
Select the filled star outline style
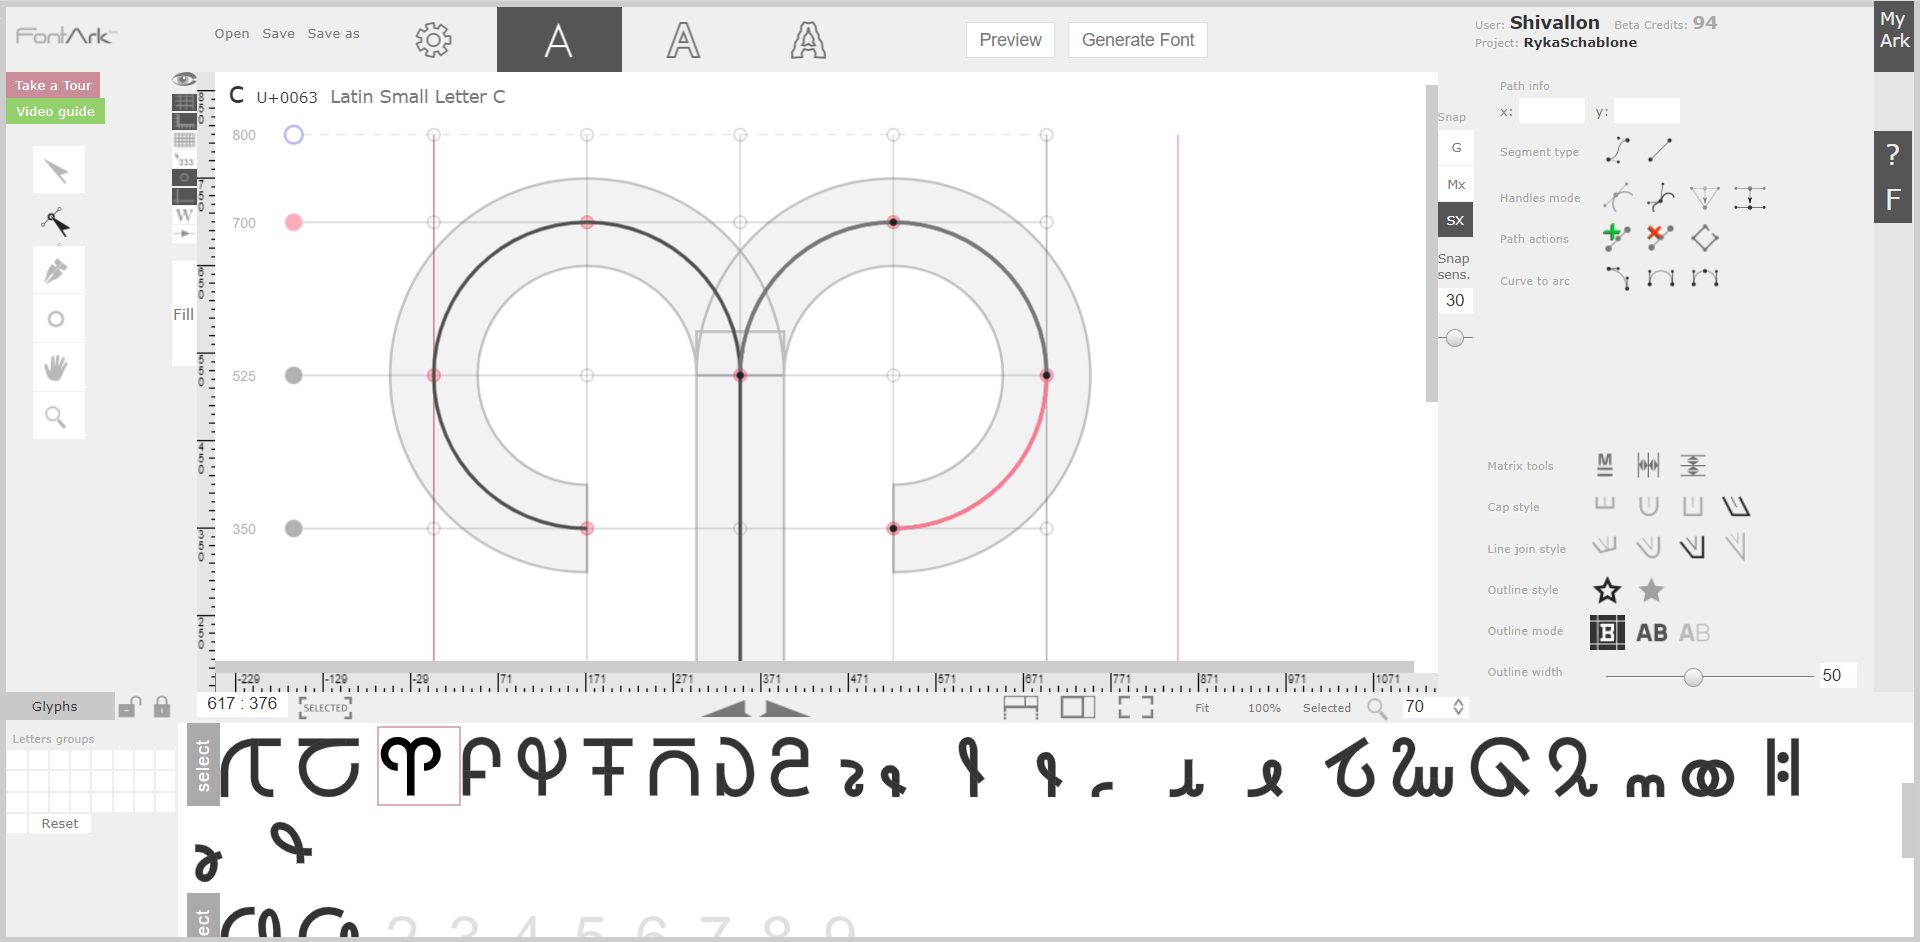pos(1651,591)
